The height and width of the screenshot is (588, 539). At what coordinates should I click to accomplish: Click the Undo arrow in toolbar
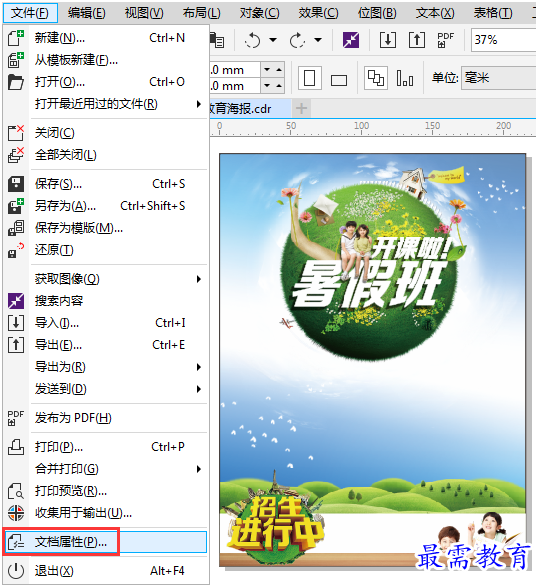coord(252,40)
